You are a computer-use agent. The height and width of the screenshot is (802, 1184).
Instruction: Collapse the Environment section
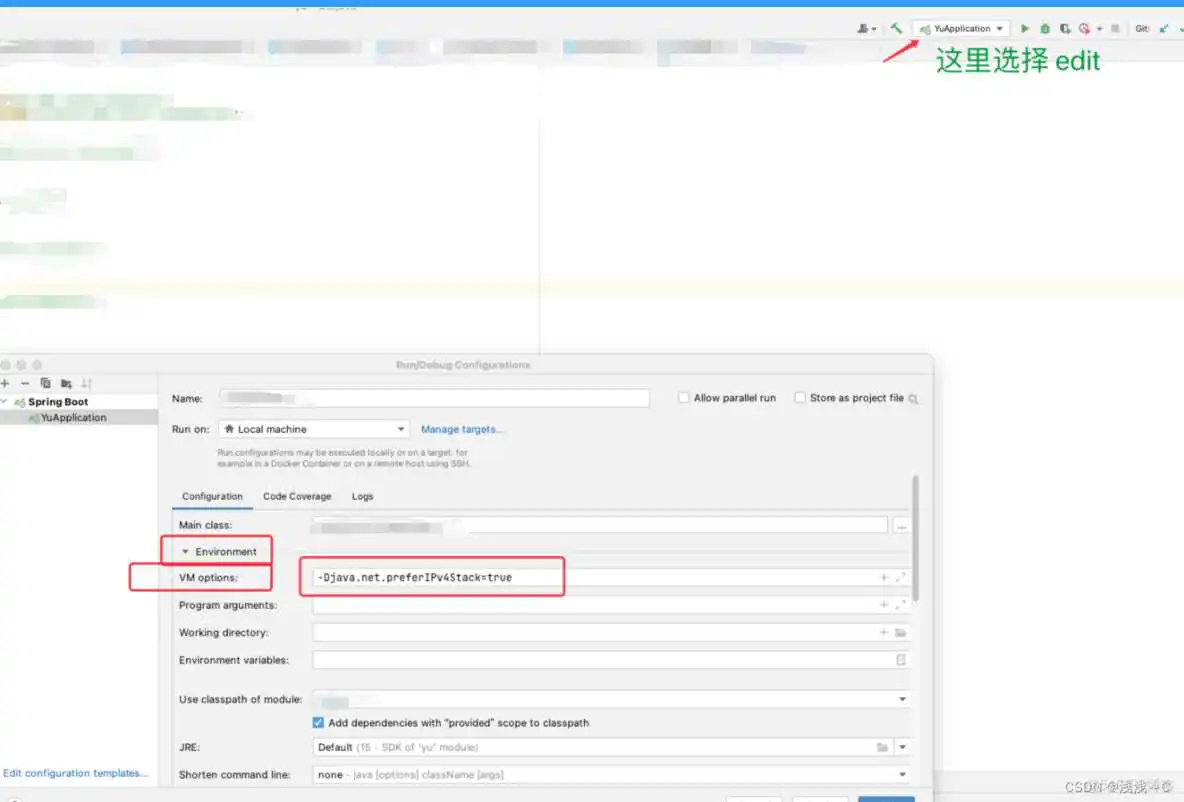185,552
